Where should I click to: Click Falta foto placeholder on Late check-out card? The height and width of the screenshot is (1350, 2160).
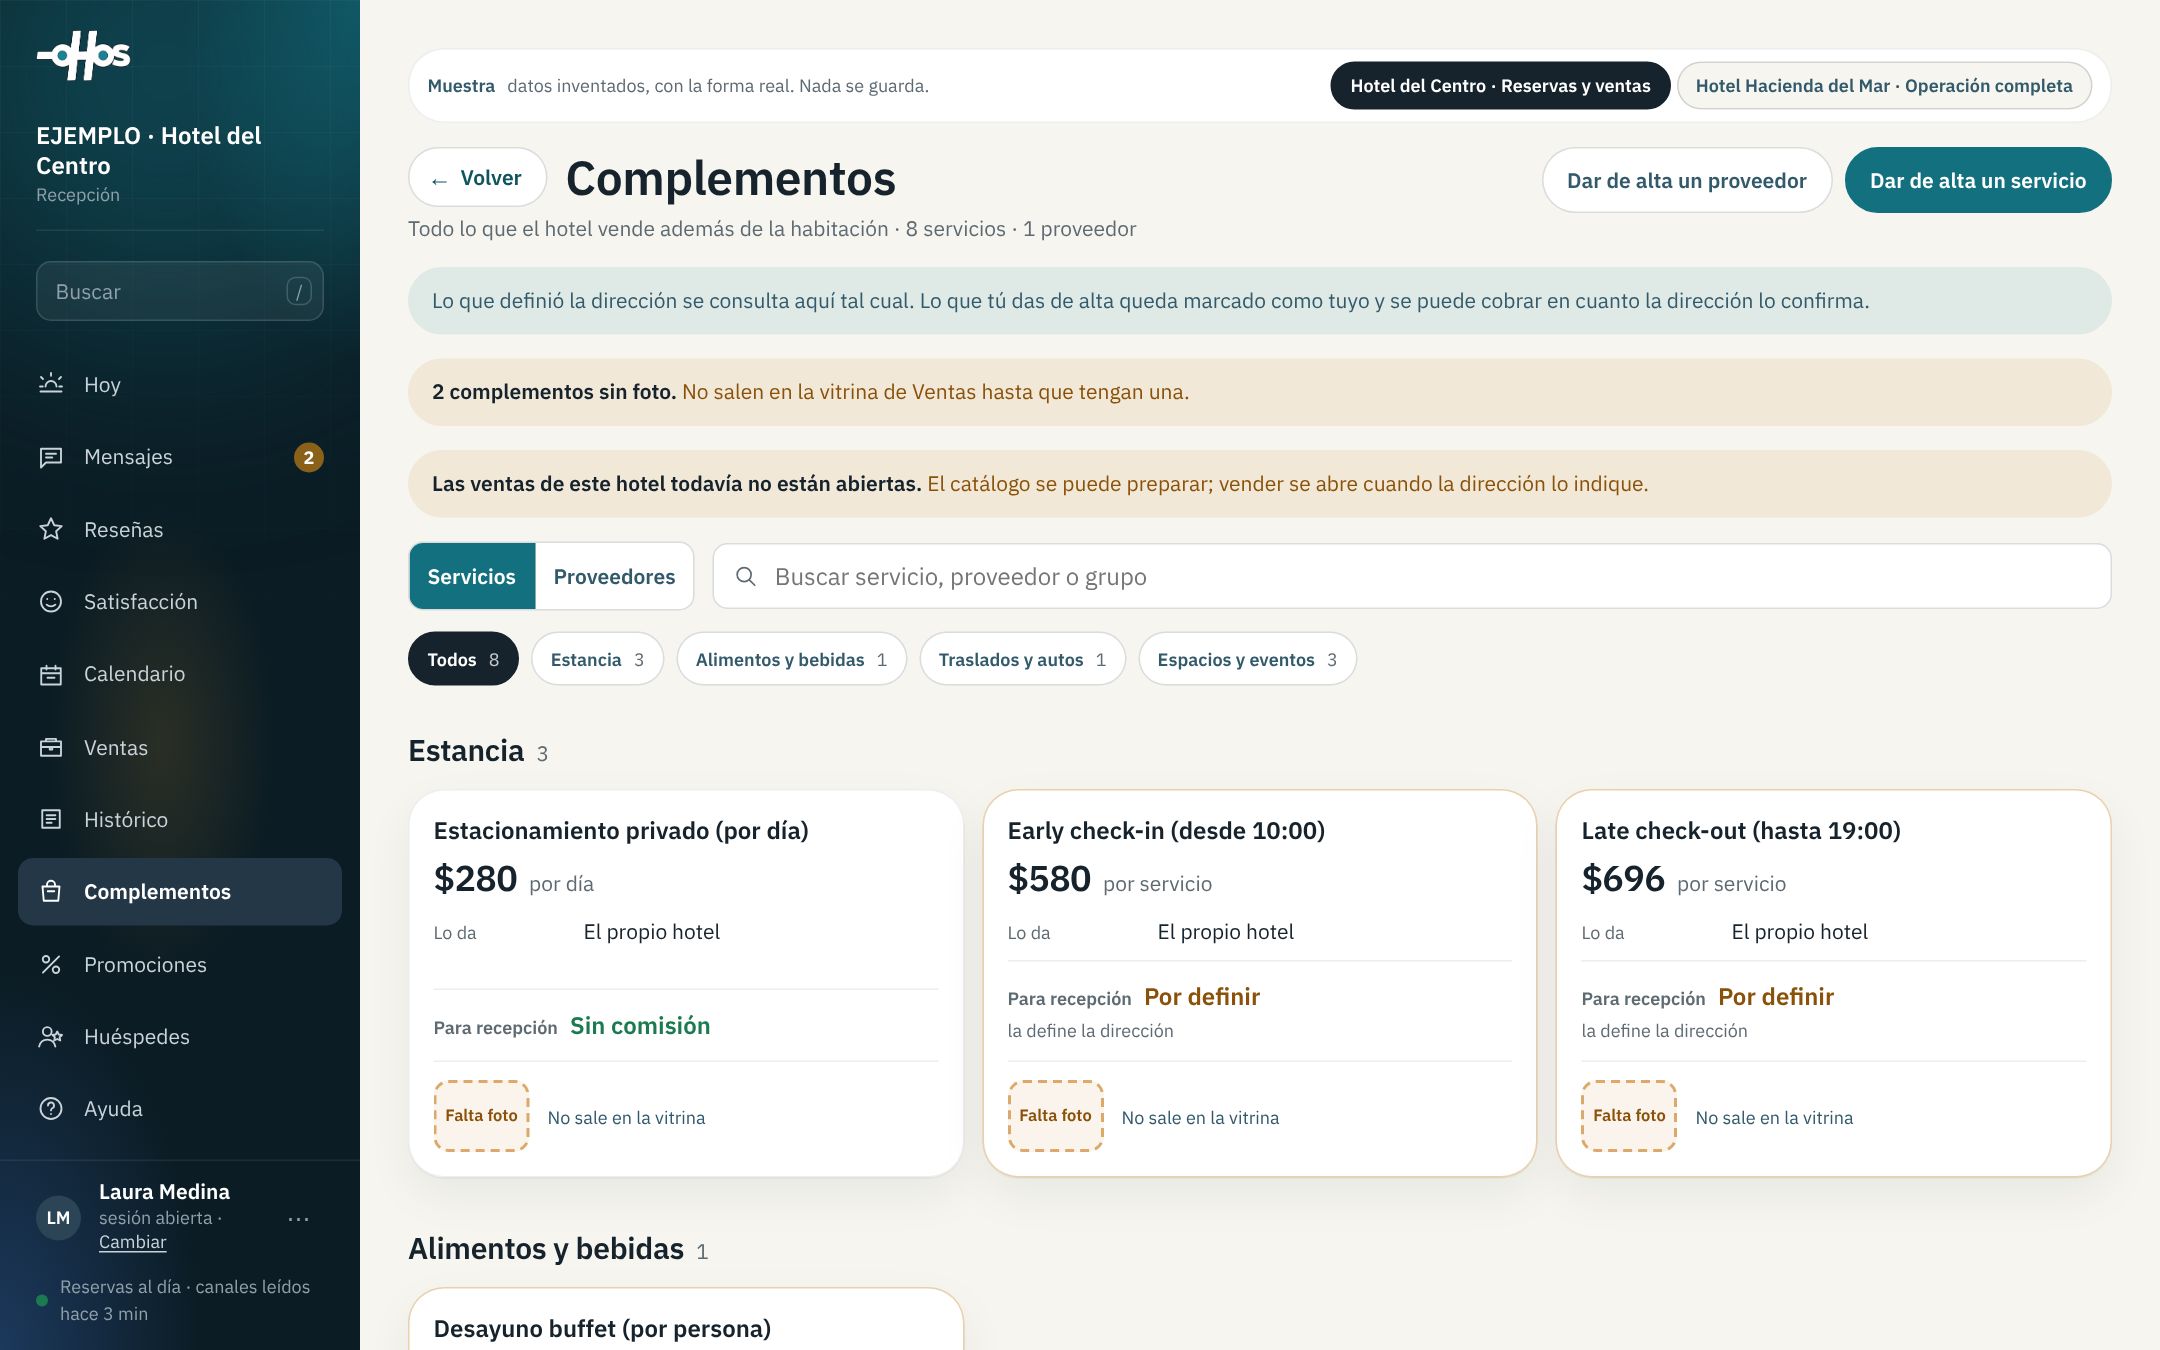pyautogui.click(x=1629, y=1116)
